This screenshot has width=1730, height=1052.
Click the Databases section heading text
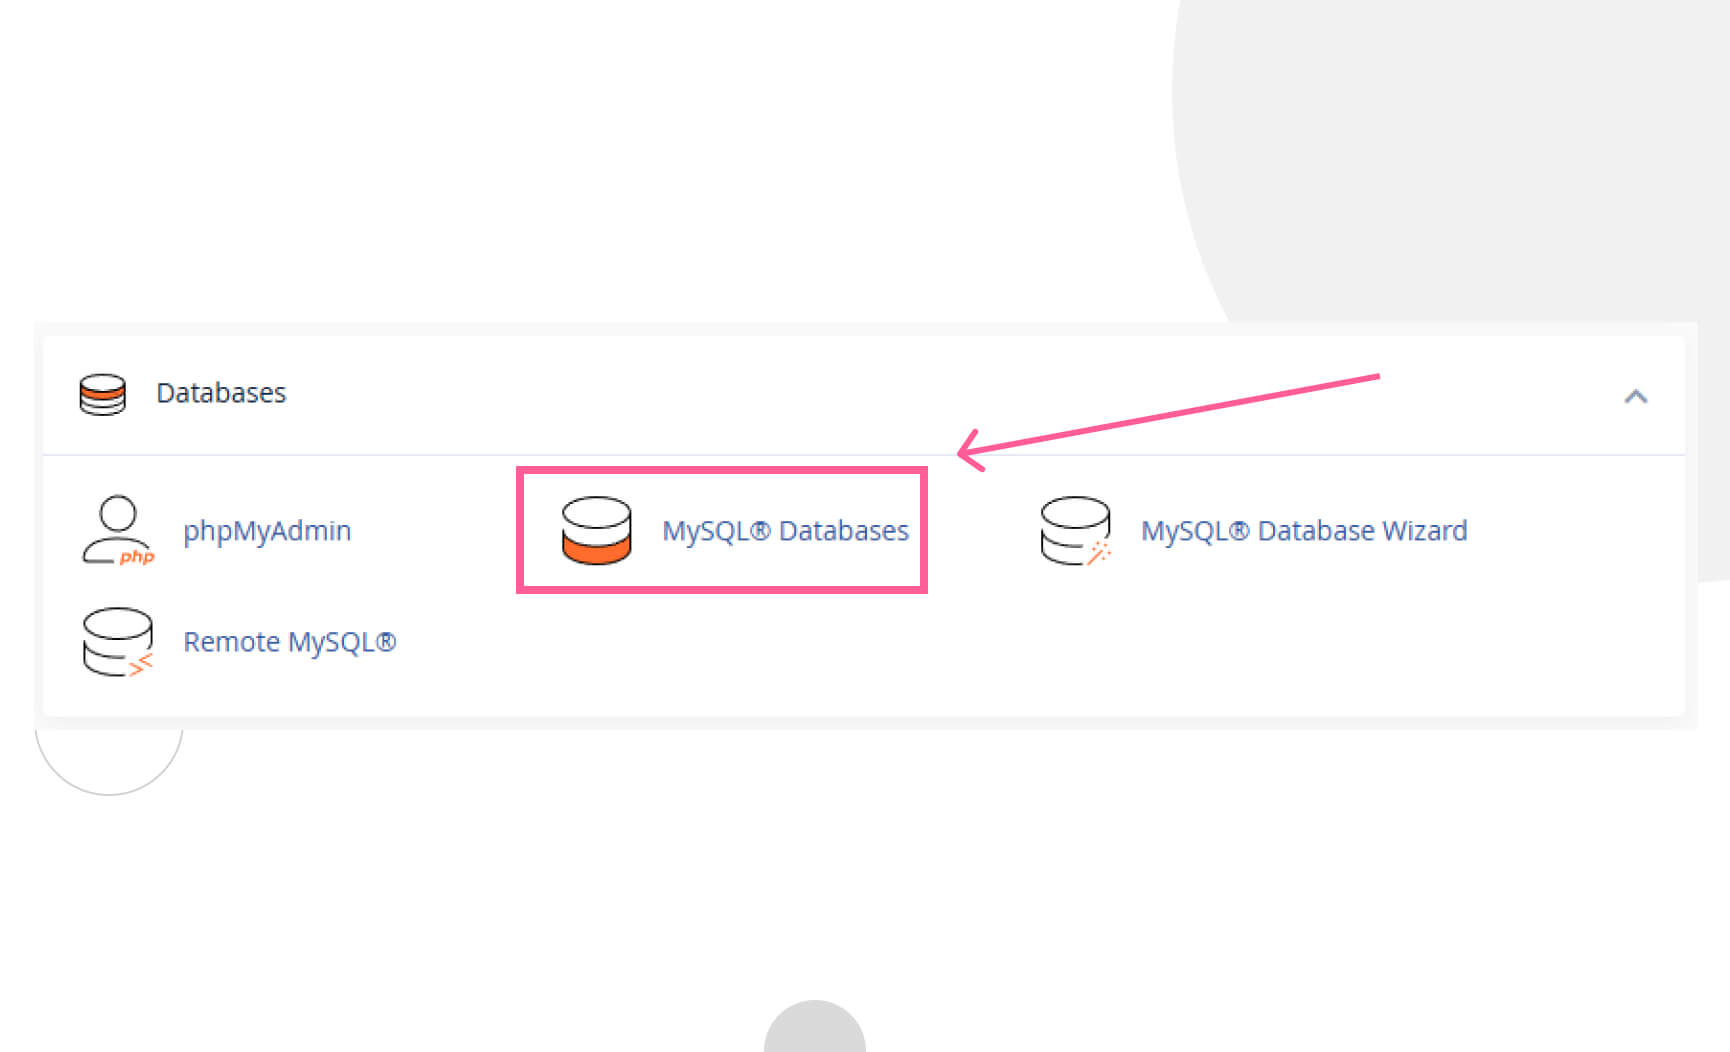point(221,393)
